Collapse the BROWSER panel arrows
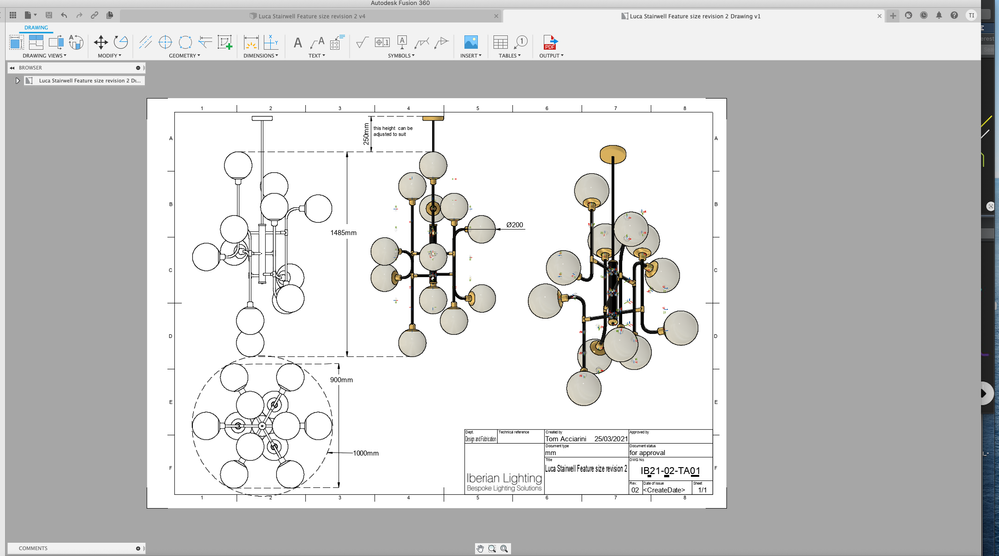Image resolution: width=999 pixels, height=556 pixels. (x=12, y=68)
